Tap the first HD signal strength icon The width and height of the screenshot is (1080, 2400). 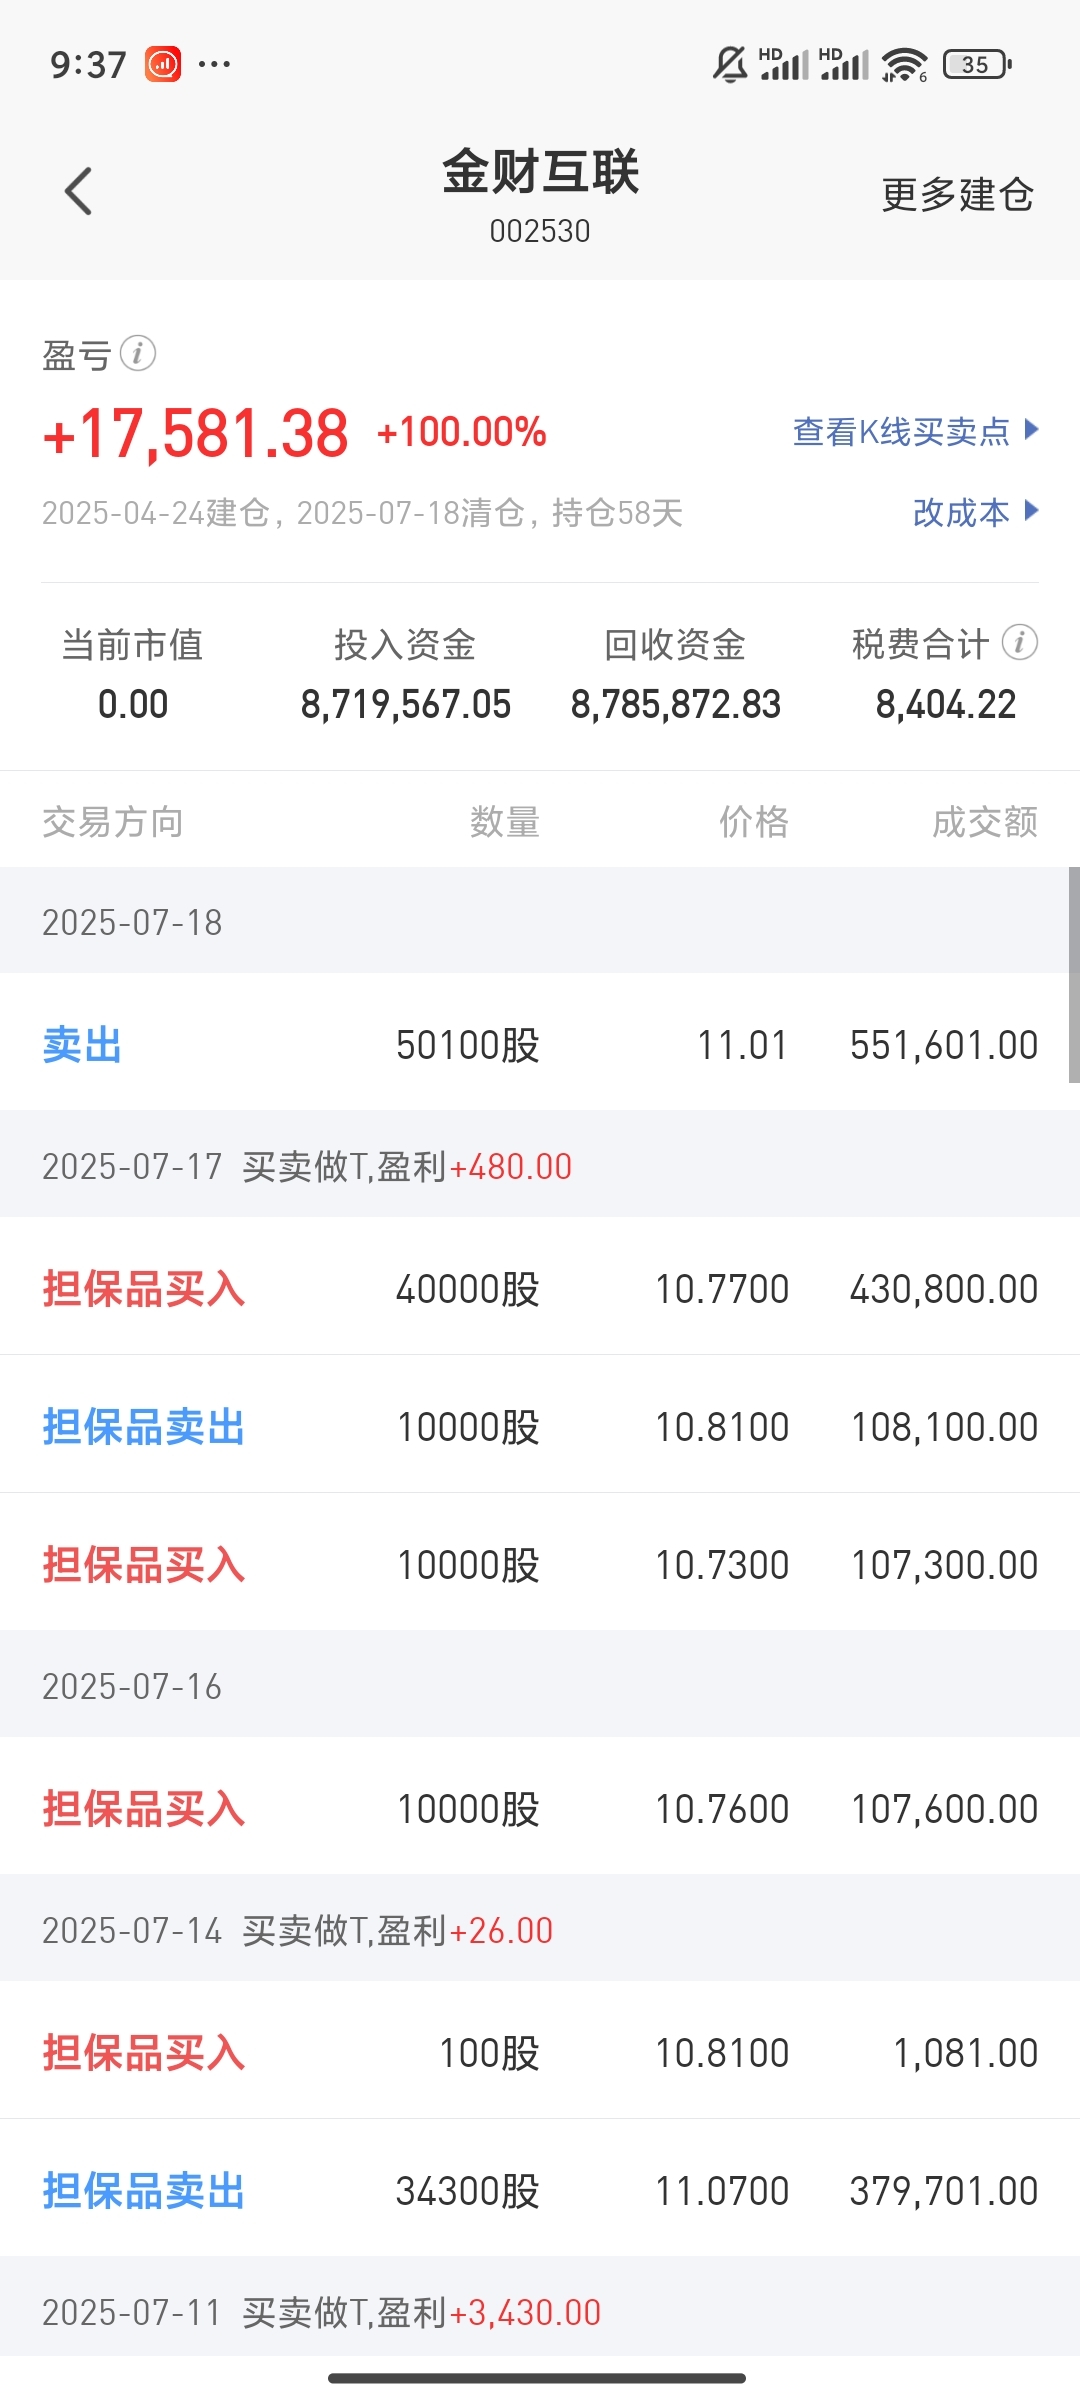coord(784,64)
